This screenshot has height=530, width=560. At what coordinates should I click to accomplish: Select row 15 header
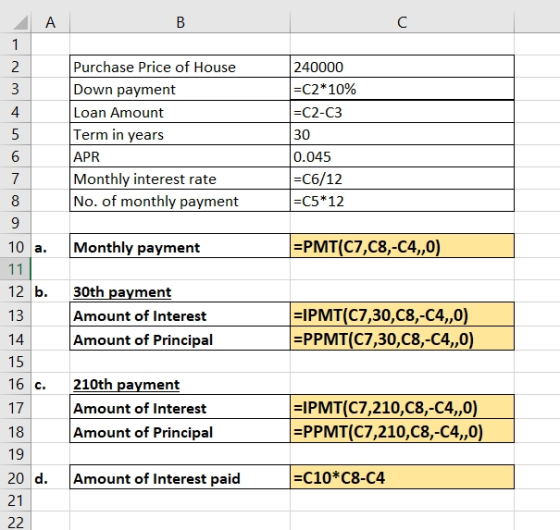point(15,361)
